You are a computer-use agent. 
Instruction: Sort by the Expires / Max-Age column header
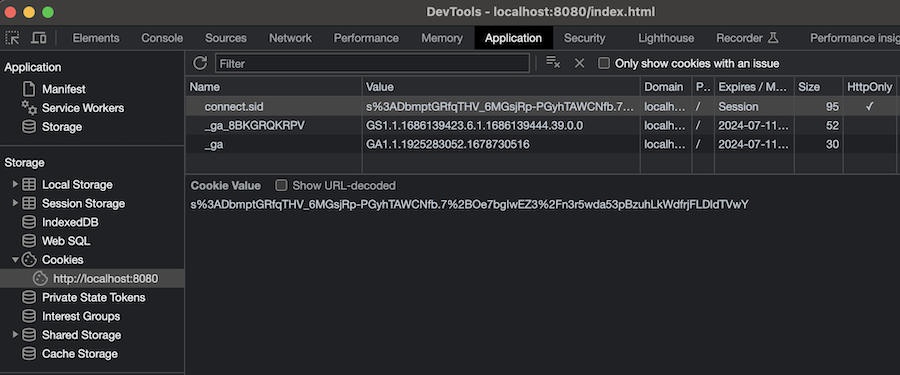point(754,87)
